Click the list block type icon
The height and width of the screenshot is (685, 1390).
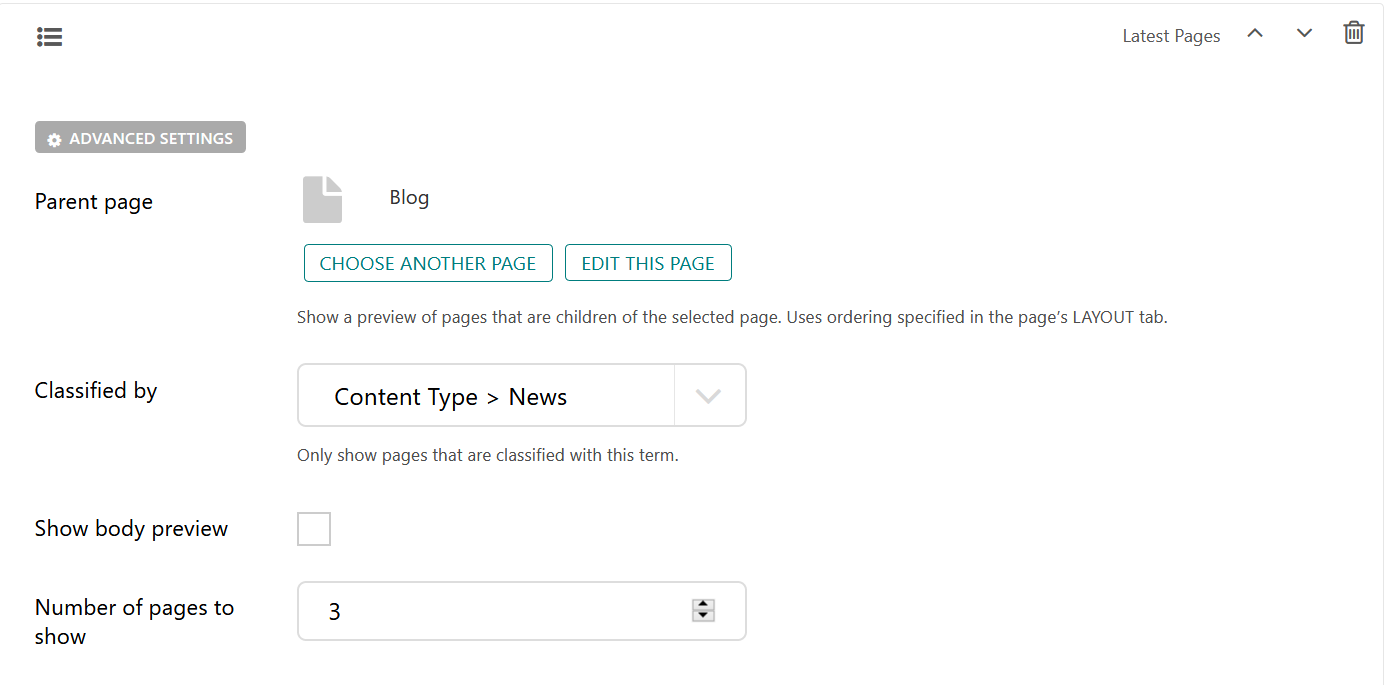[x=49, y=37]
